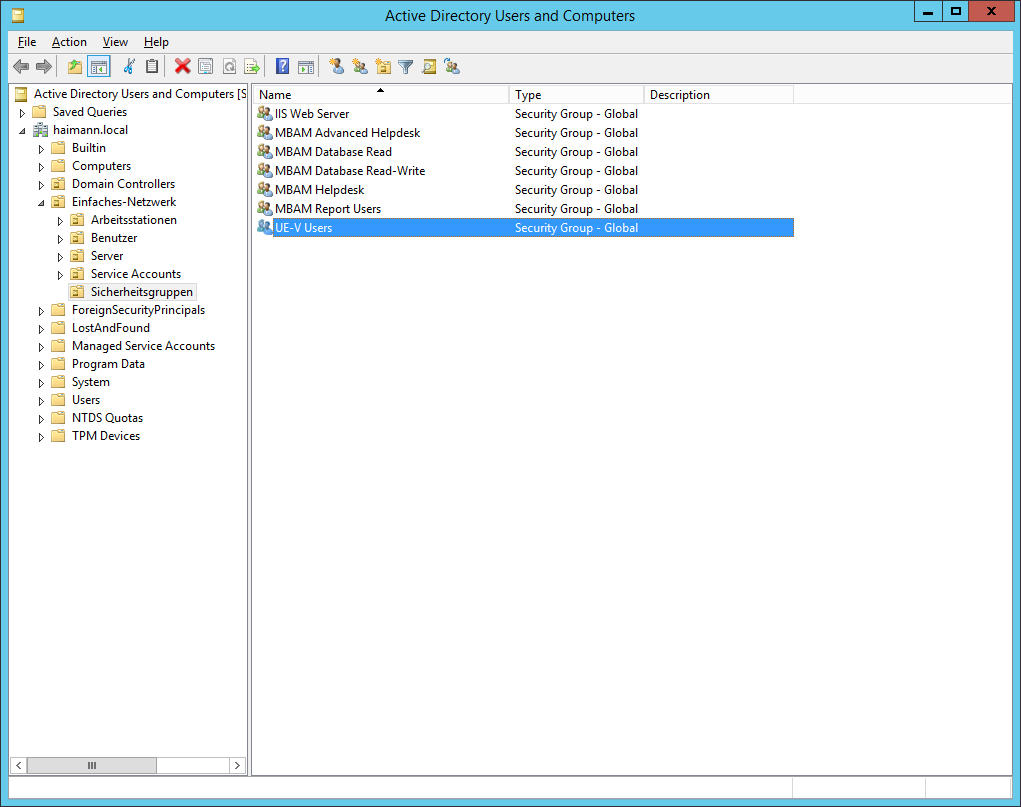Select MBAM Advanced Helpdesk group
This screenshot has height=807, width=1021.
(x=347, y=132)
